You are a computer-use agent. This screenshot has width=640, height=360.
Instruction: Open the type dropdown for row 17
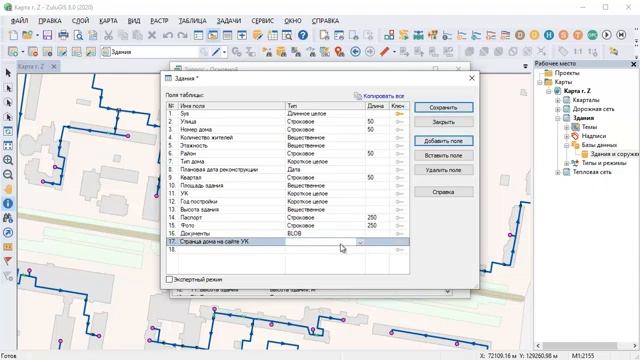[x=360, y=242]
